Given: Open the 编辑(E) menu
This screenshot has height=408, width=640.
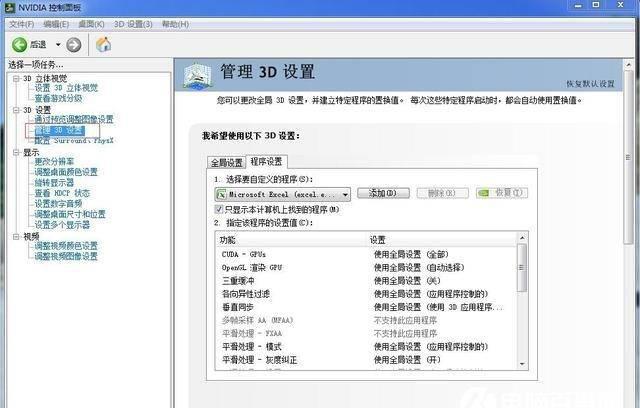Looking at the screenshot, I should tap(56, 24).
